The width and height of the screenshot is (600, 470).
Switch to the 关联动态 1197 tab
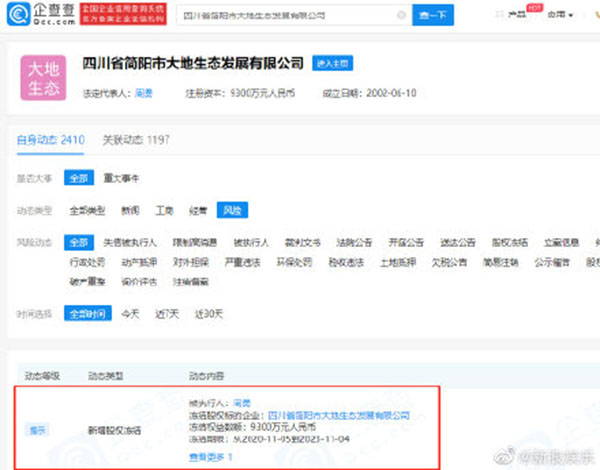tap(136, 140)
